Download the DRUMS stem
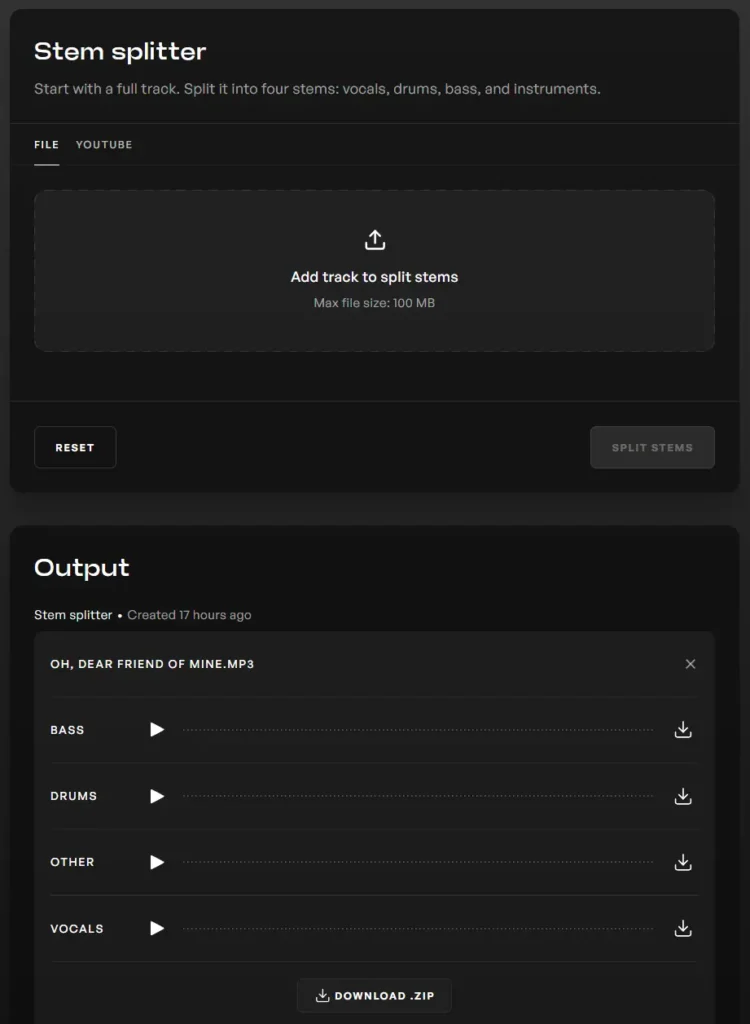The image size is (750, 1024). click(683, 796)
